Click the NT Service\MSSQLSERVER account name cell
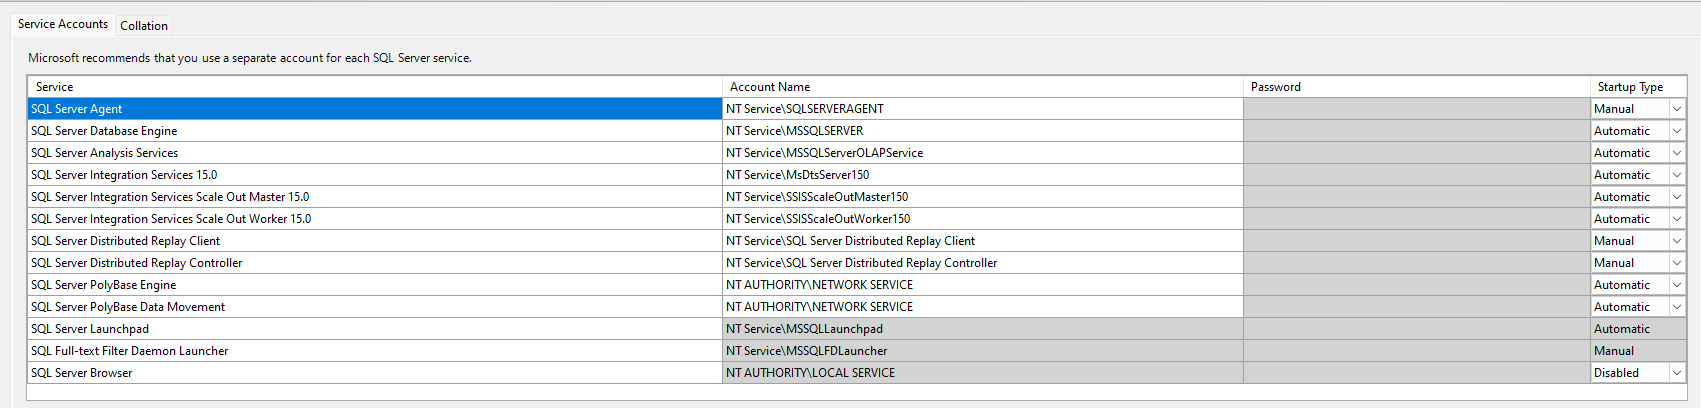1701x408 pixels. [x=983, y=131]
